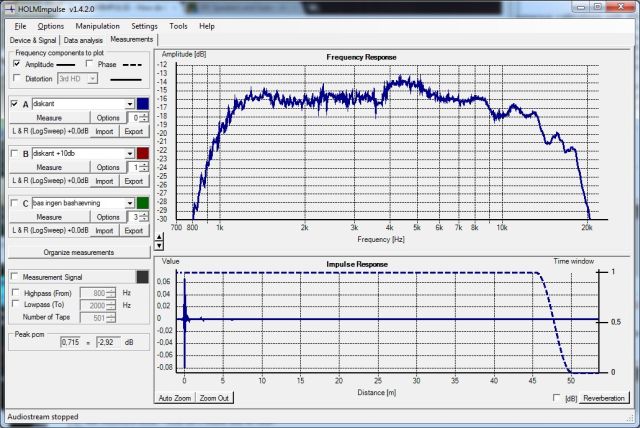
Task: Open the File menu
Action: tap(20, 26)
